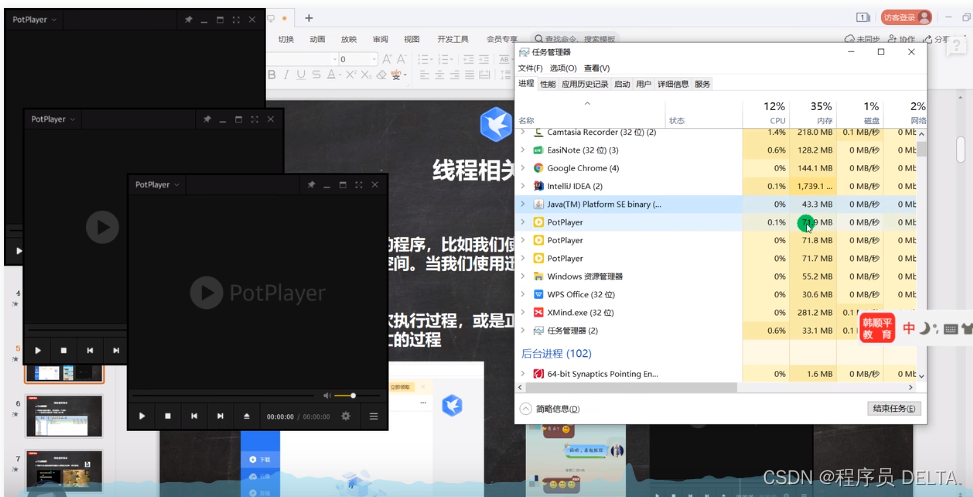Select slide 6 thumbnail in WPS slide panel
The width and height of the screenshot is (973, 497).
pos(65,416)
